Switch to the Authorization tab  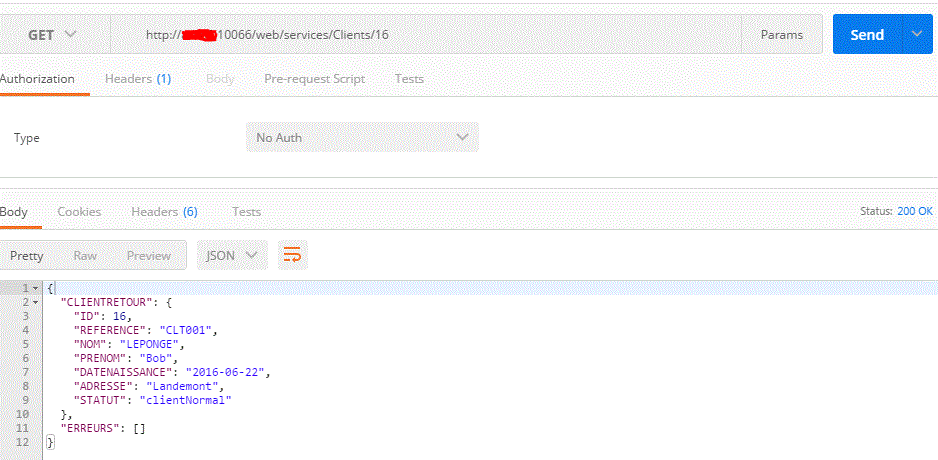pos(36,79)
